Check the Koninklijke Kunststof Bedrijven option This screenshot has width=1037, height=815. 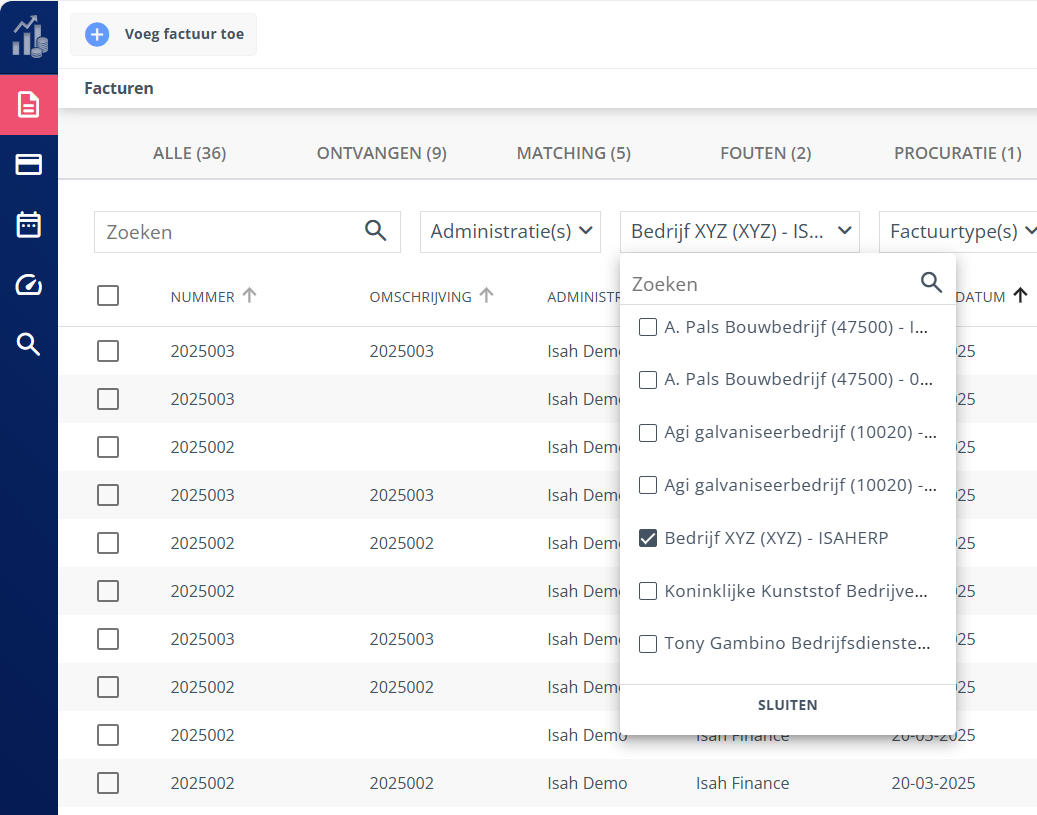click(x=648, y=591)
